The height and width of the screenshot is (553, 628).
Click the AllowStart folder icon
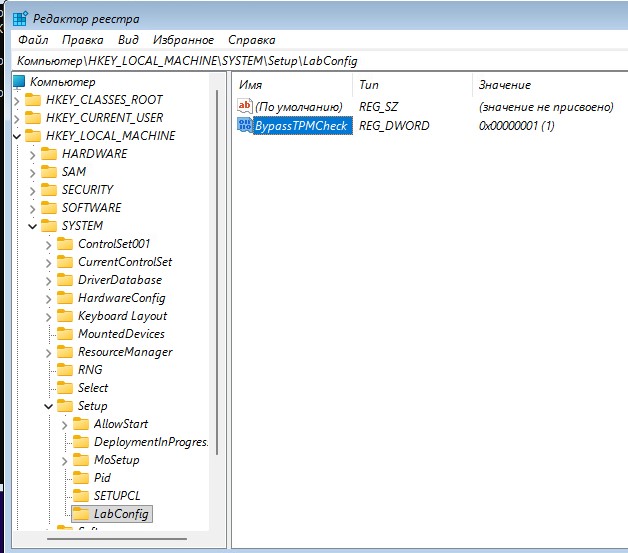[x=81, y=424]
